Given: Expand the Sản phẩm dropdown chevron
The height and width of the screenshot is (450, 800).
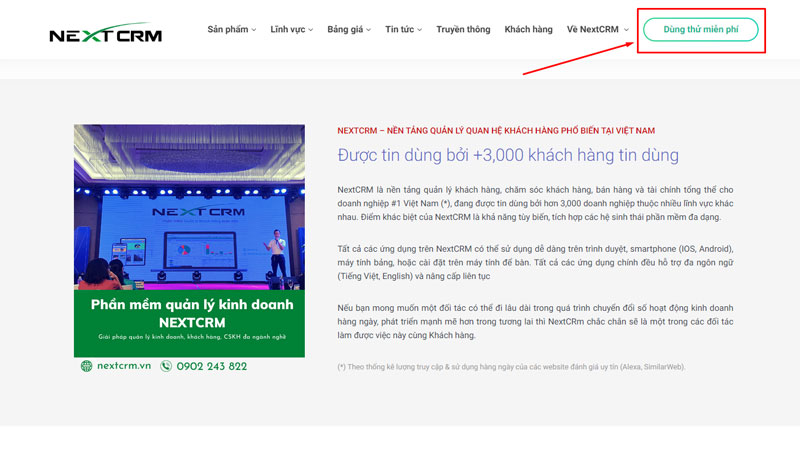Looking at the screenshot, I should pos(254,30).
